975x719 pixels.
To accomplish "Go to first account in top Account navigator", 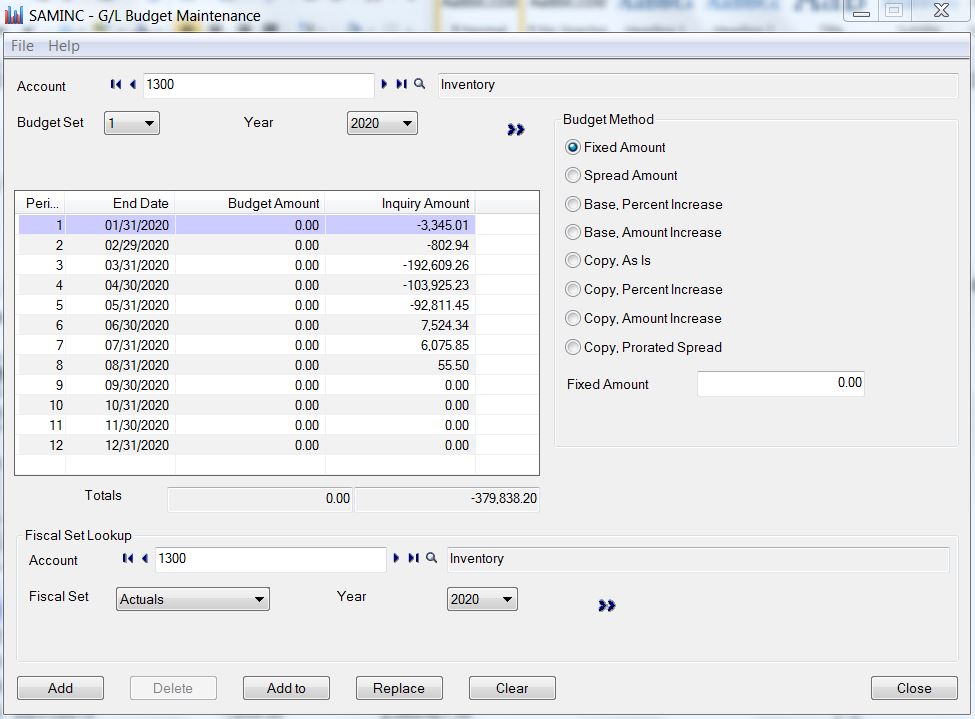I will (116, 84).
